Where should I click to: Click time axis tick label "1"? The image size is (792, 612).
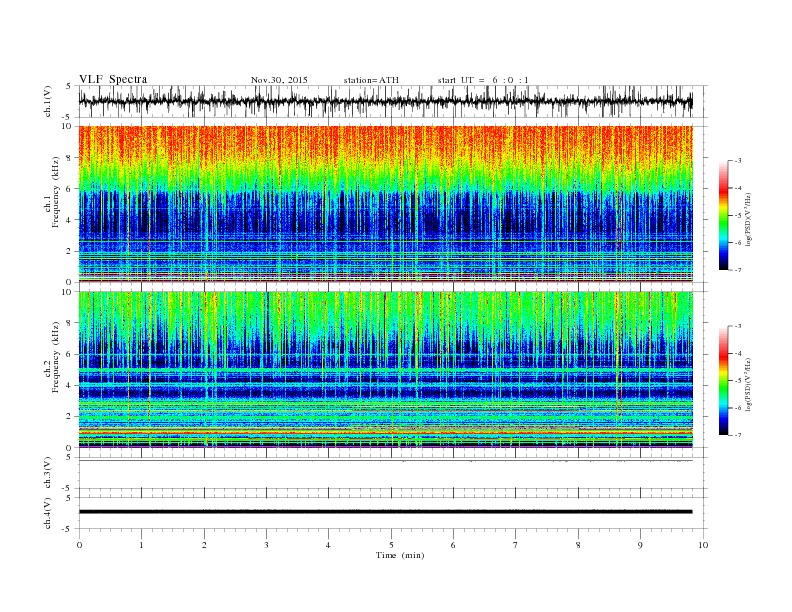141,545
